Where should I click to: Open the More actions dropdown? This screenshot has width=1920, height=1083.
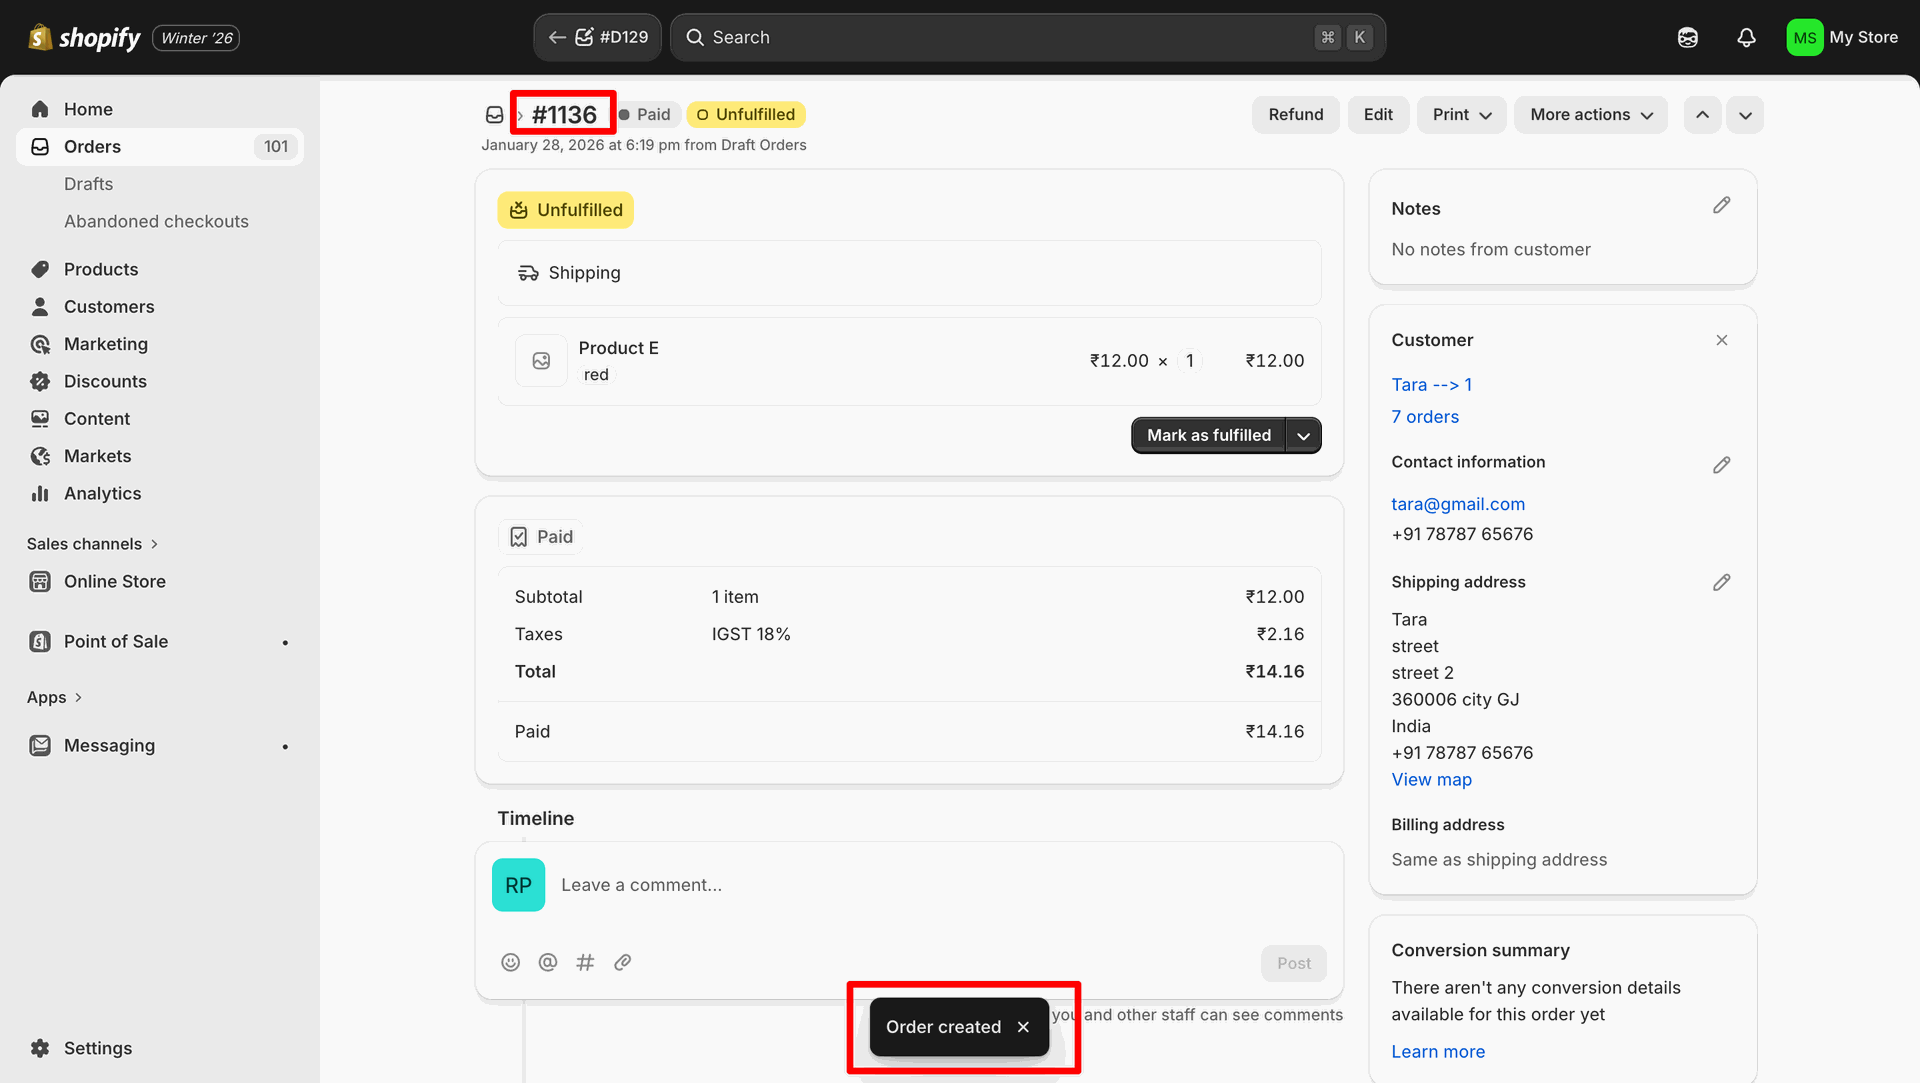point(1590,115)
